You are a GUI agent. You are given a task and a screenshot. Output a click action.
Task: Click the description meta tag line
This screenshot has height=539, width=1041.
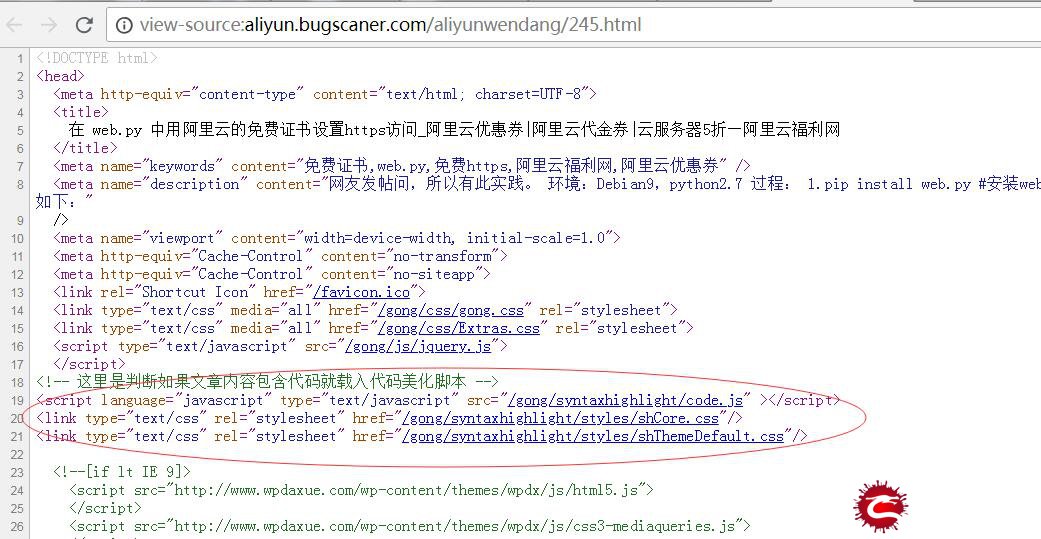[x=547, y=184]
